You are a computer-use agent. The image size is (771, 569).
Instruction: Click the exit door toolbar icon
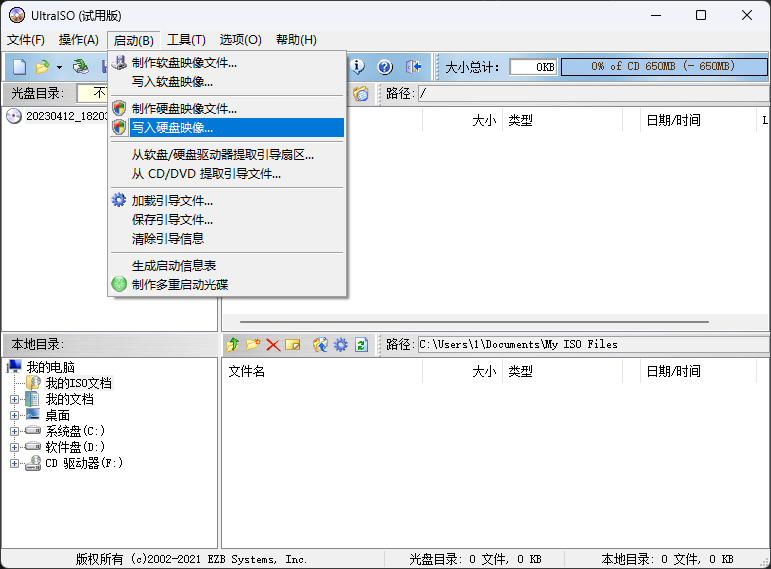[x=413, y=66]
